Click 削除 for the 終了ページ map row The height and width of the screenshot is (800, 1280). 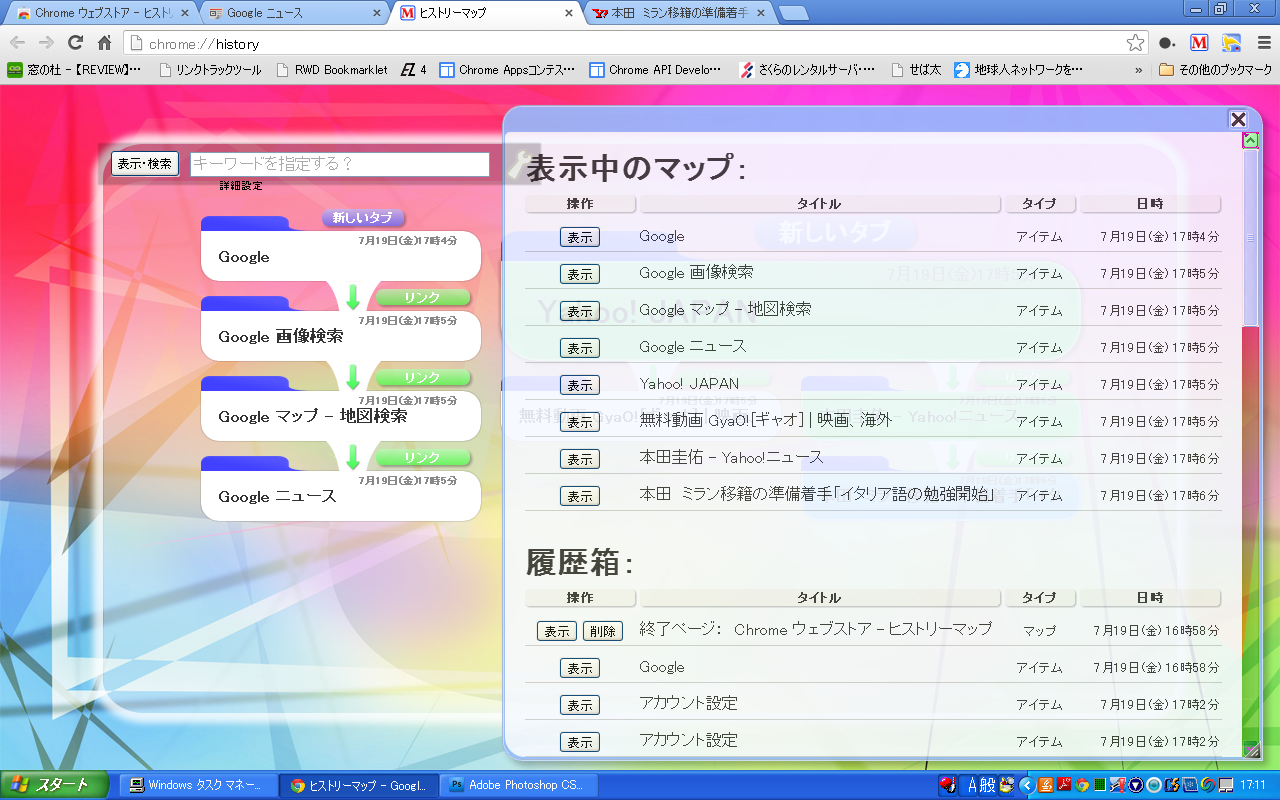602,631
